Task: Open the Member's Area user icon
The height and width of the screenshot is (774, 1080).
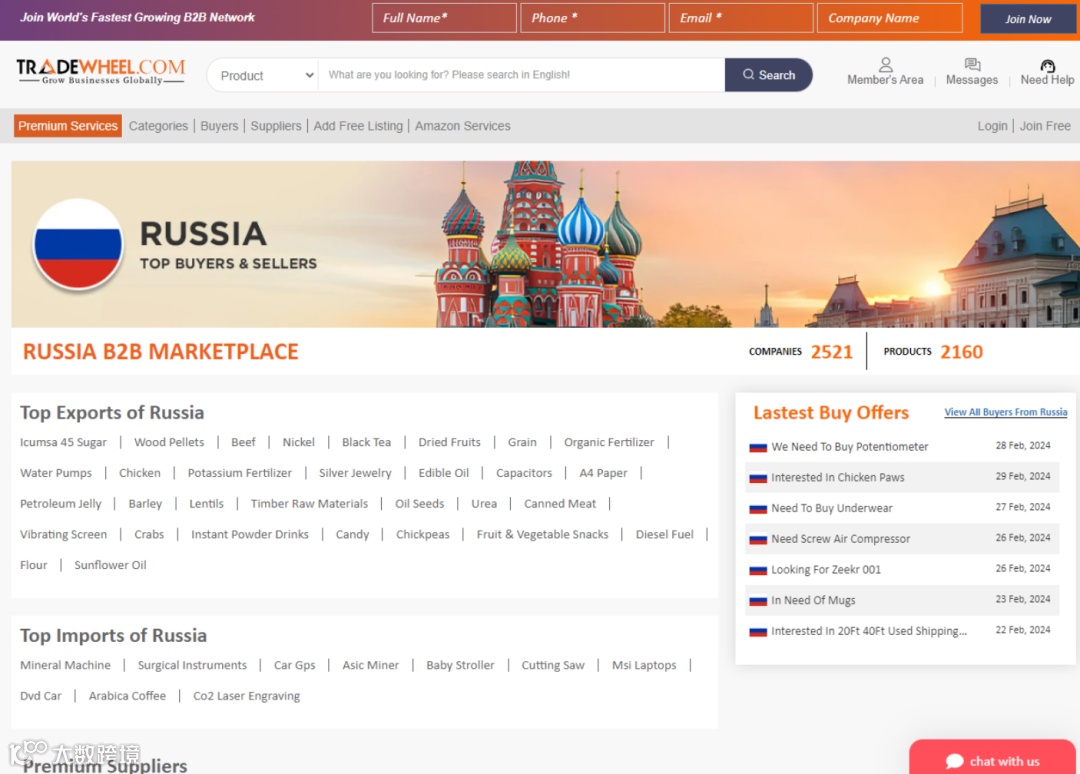Action: 886,65
